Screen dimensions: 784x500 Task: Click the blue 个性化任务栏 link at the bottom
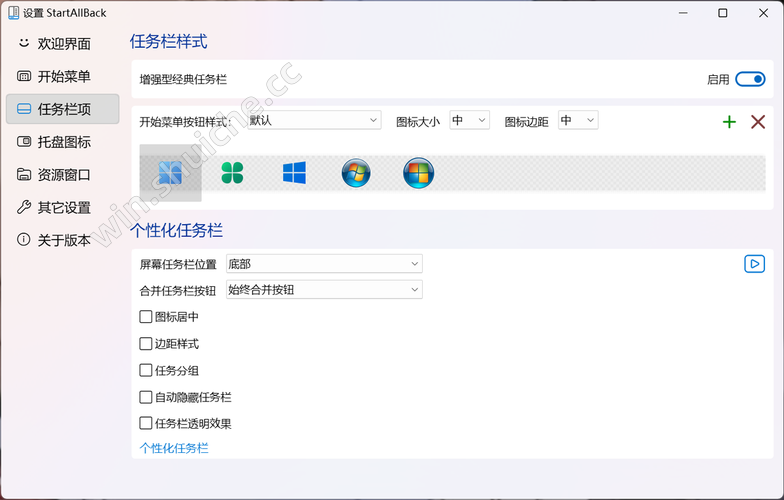(174, 448)
